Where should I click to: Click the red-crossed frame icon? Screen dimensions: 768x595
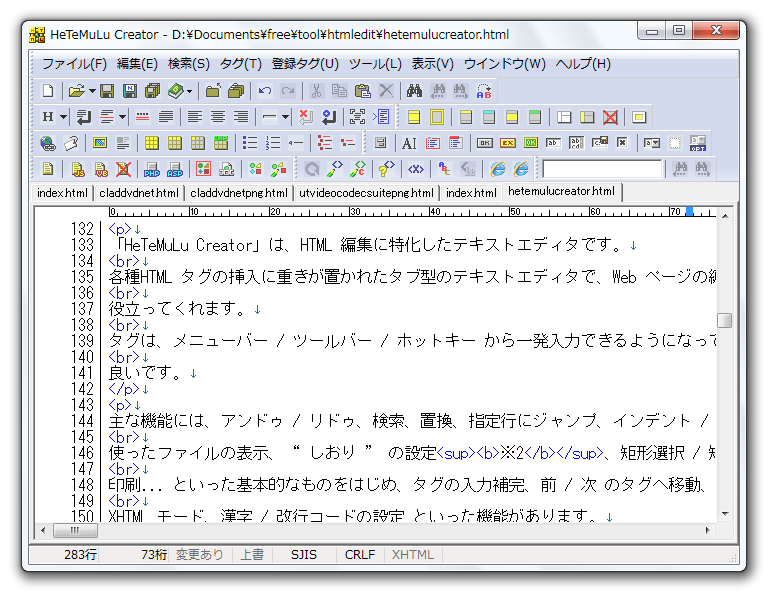click(610, 117)
